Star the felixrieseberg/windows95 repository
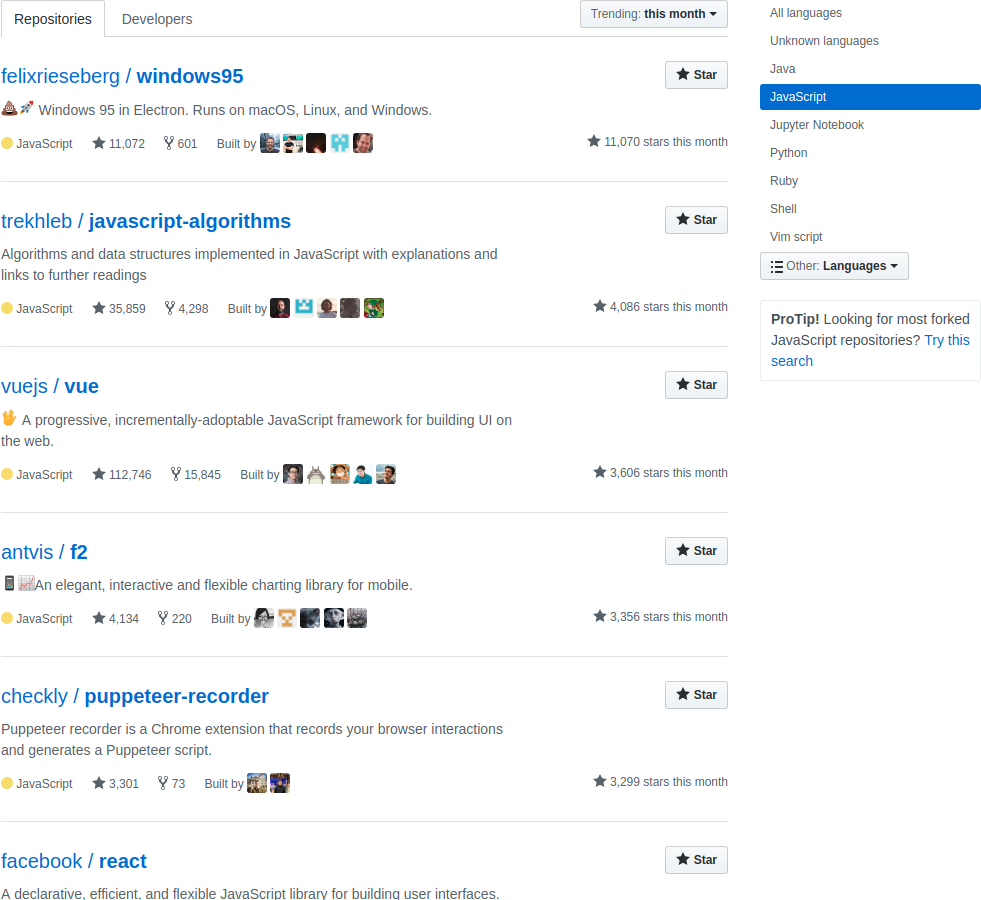 696,75
